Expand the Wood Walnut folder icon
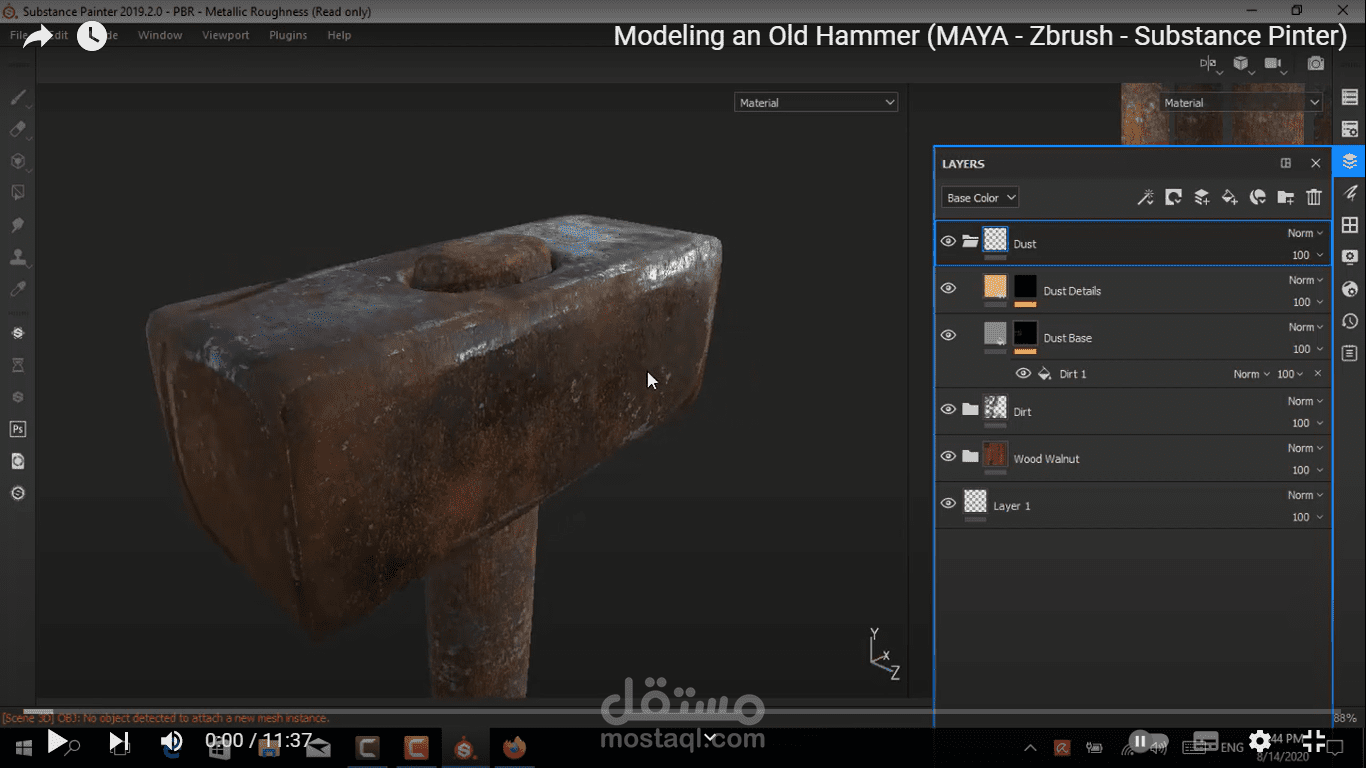1366x768 pixels. (x=970, y=456)
